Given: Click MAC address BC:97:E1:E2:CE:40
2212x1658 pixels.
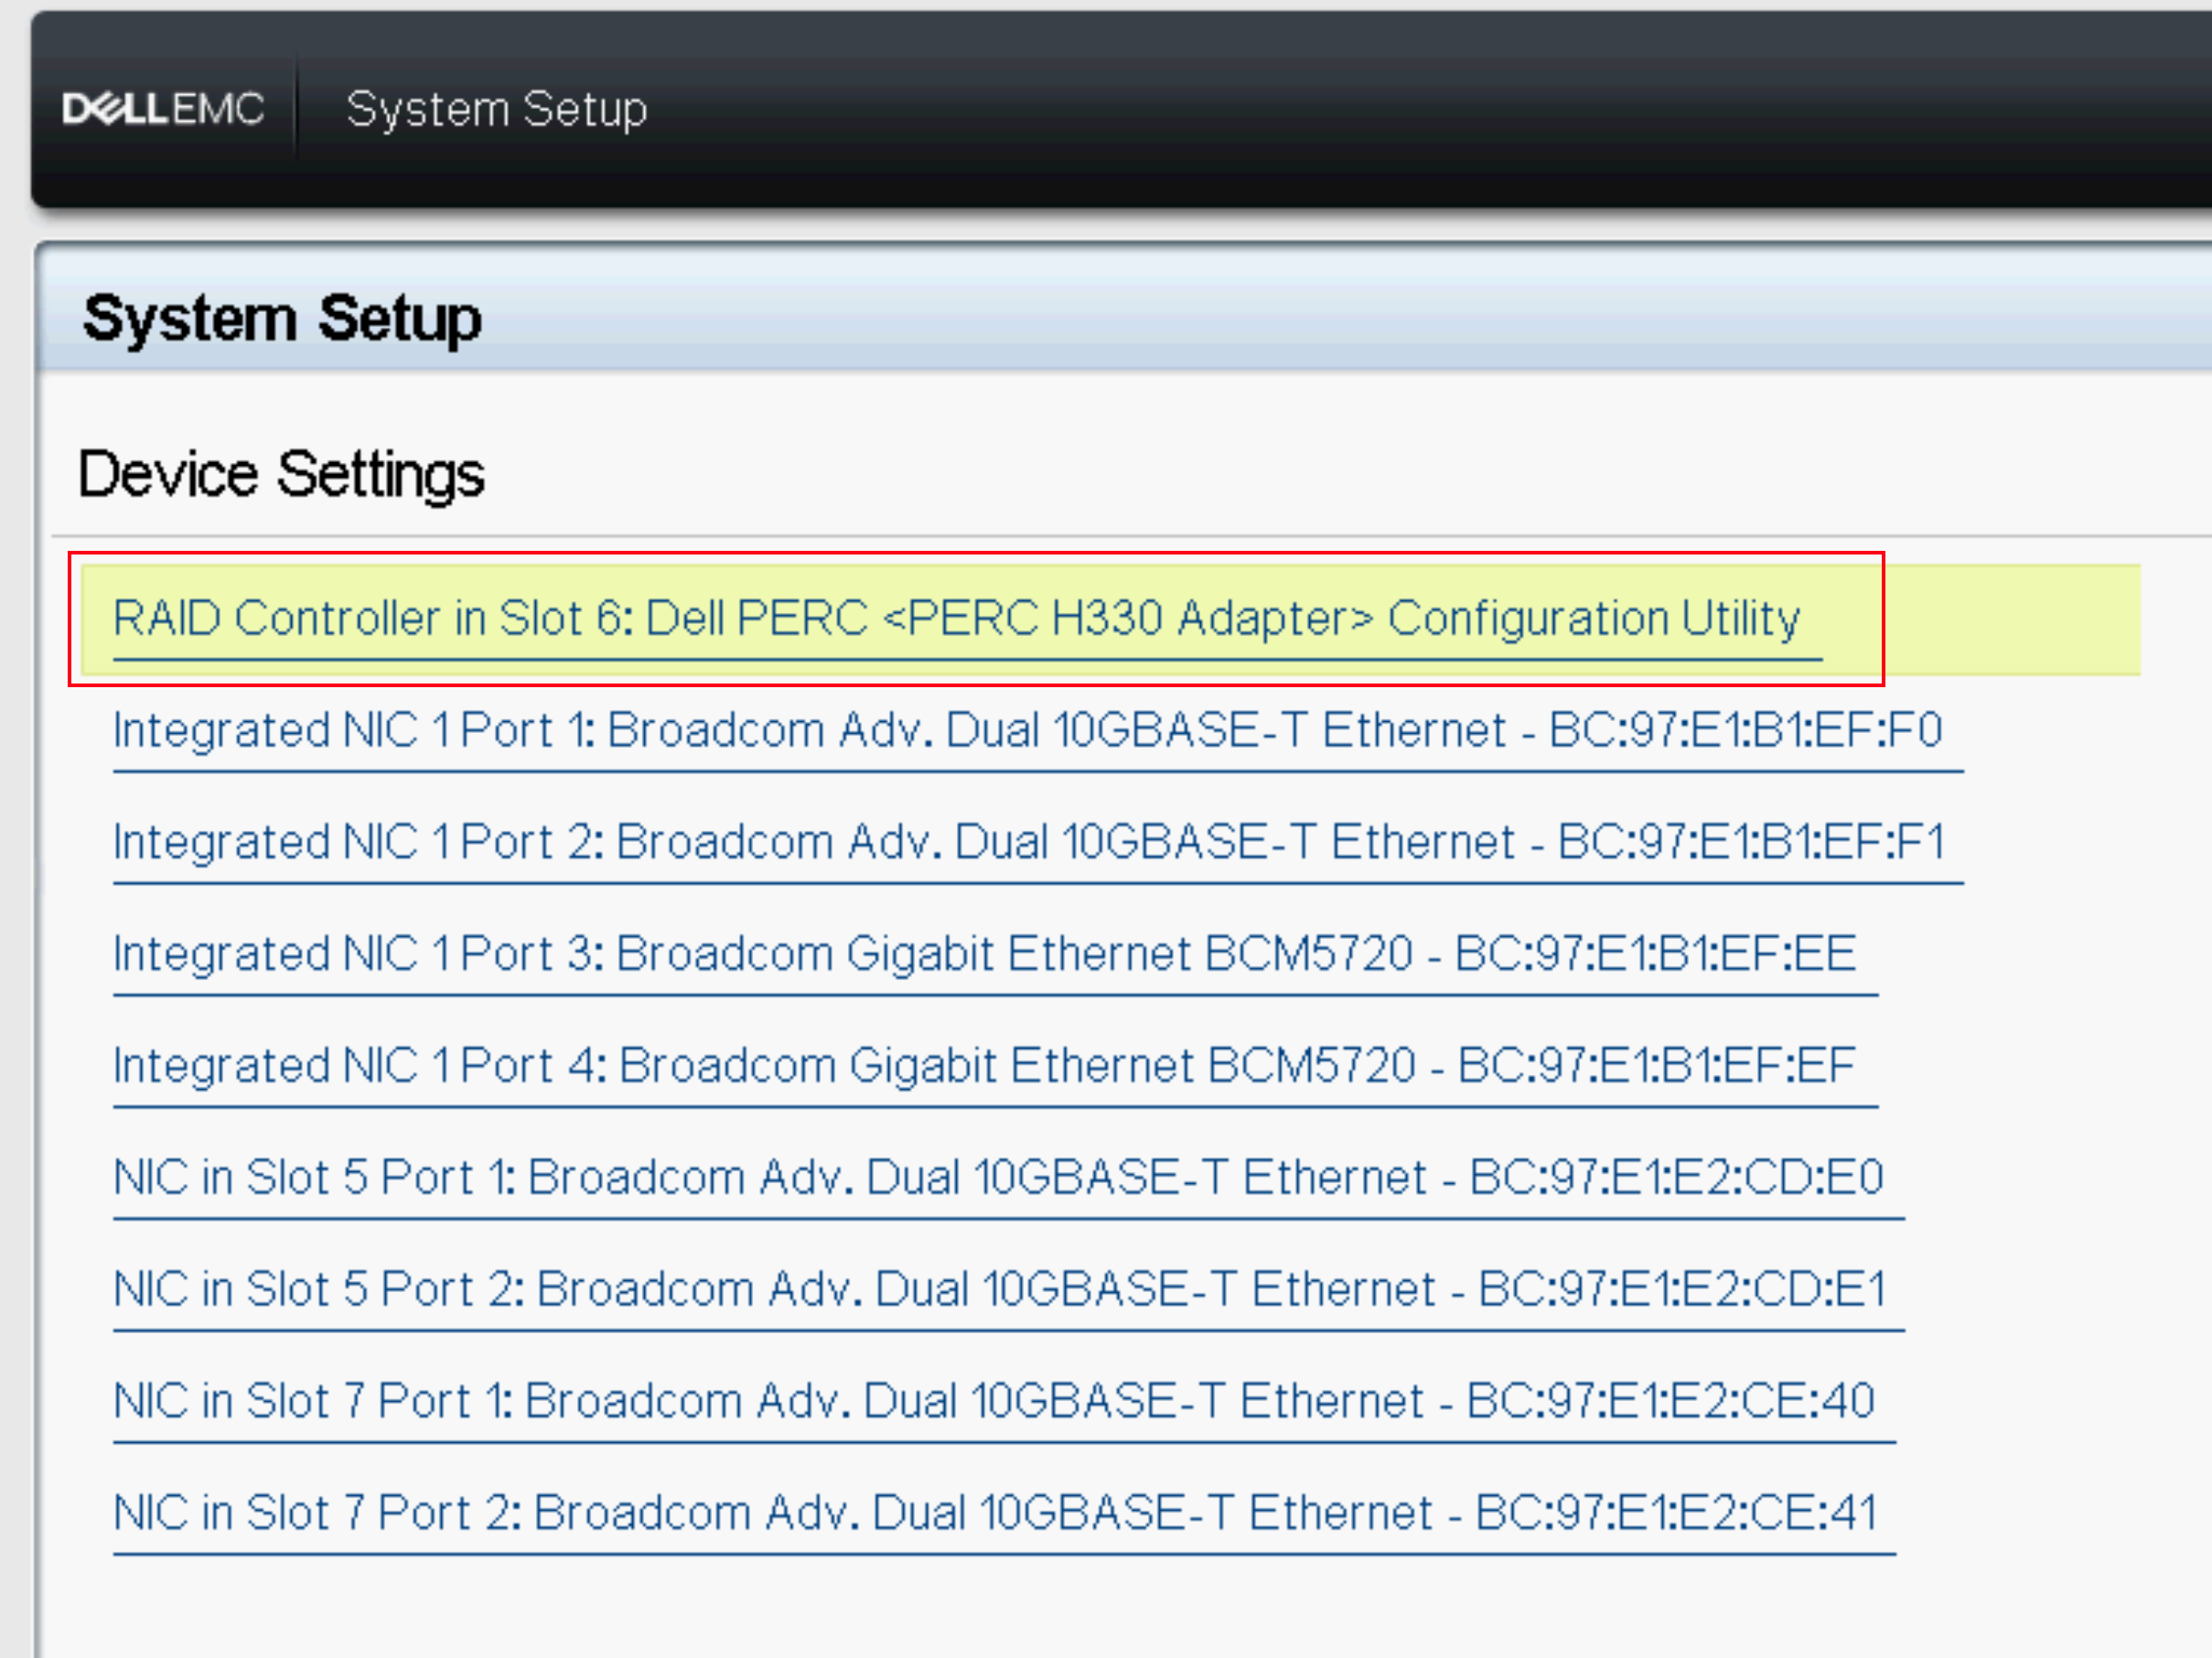Looking at the screenshot, I should point(1670,1401).
